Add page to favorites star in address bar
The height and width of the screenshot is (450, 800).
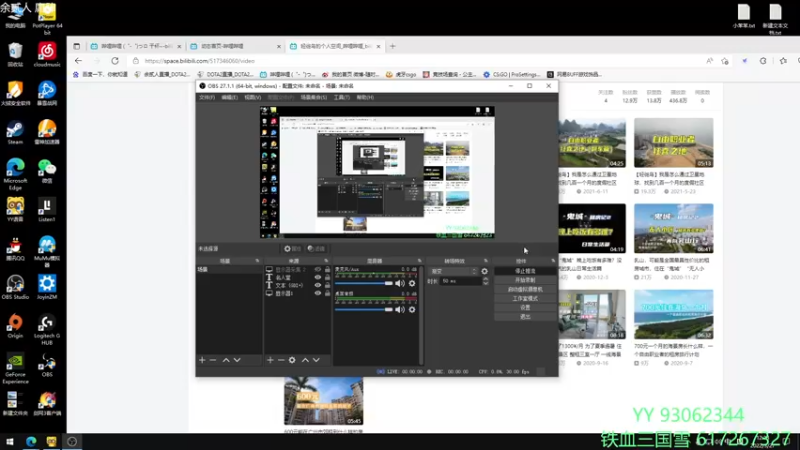point(725,61)
